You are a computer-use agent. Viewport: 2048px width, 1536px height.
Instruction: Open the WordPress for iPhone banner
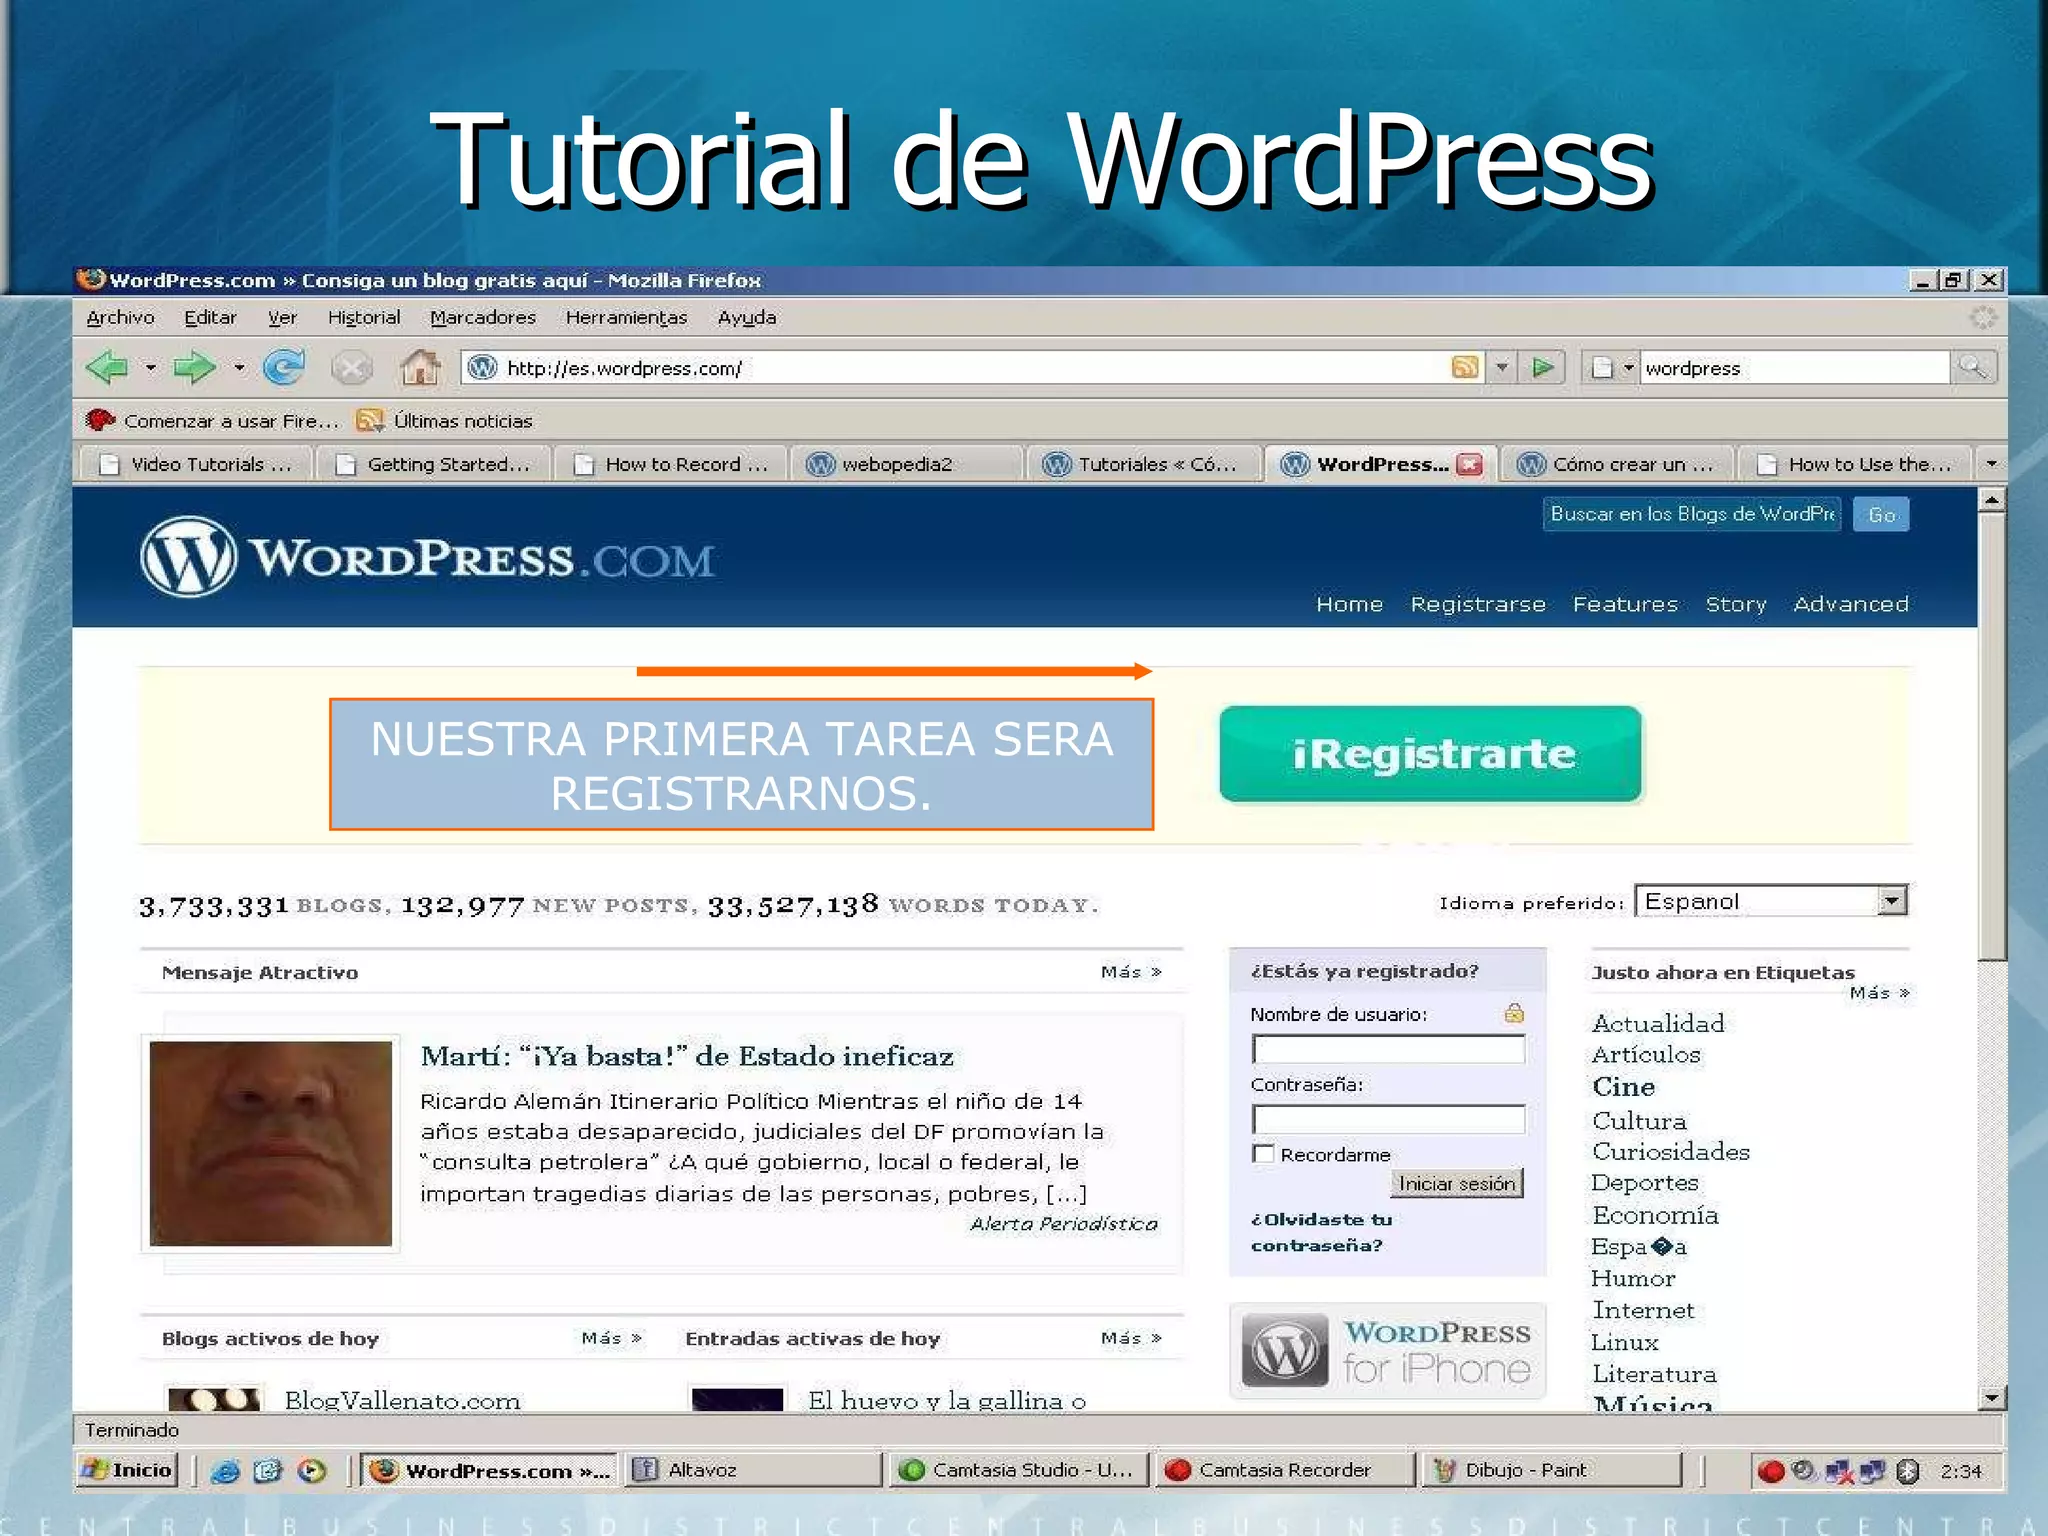click(x=1387, y=1351)
